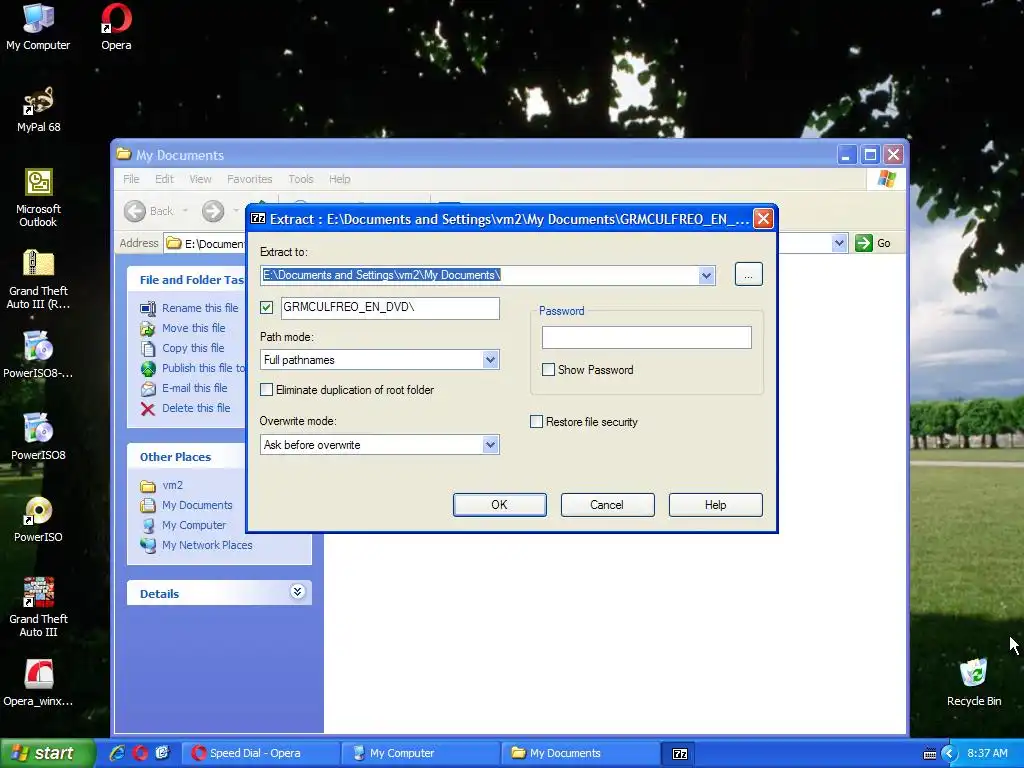This screenshot has height=768, width=1024.
Task: Select the PowerISO8-... installer icon
Action: click(x=38, y=355)
